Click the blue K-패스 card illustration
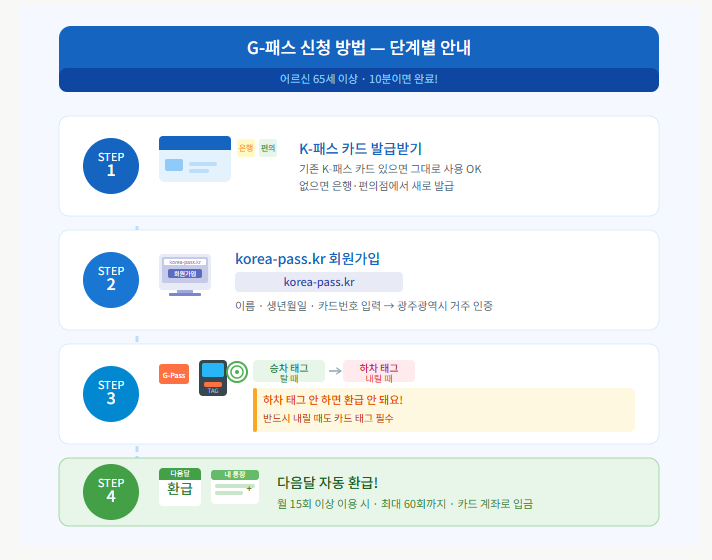712x560 pixels. point(195,159)
